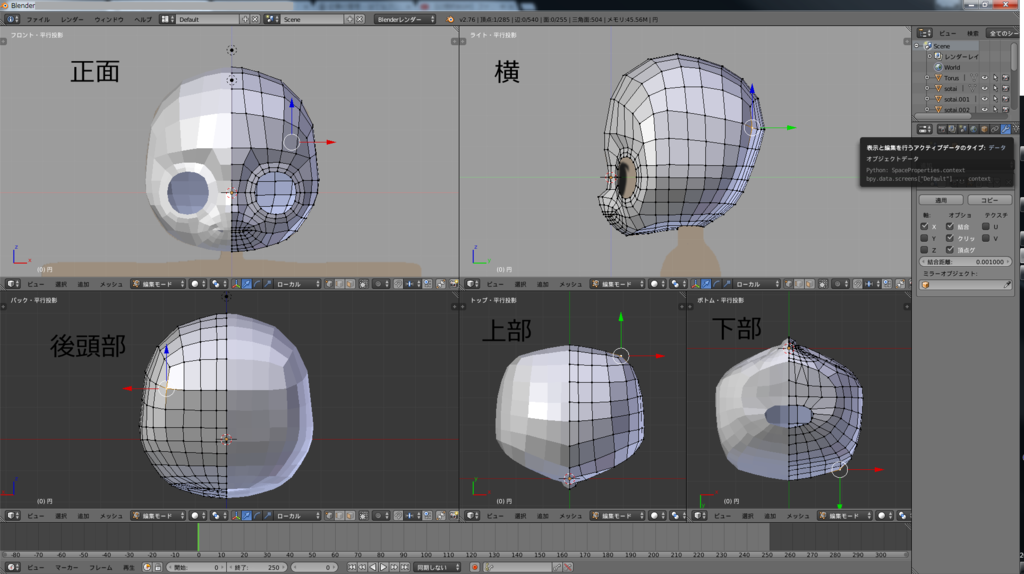Enable mirror Y axis checkbox

pos(924,238)
